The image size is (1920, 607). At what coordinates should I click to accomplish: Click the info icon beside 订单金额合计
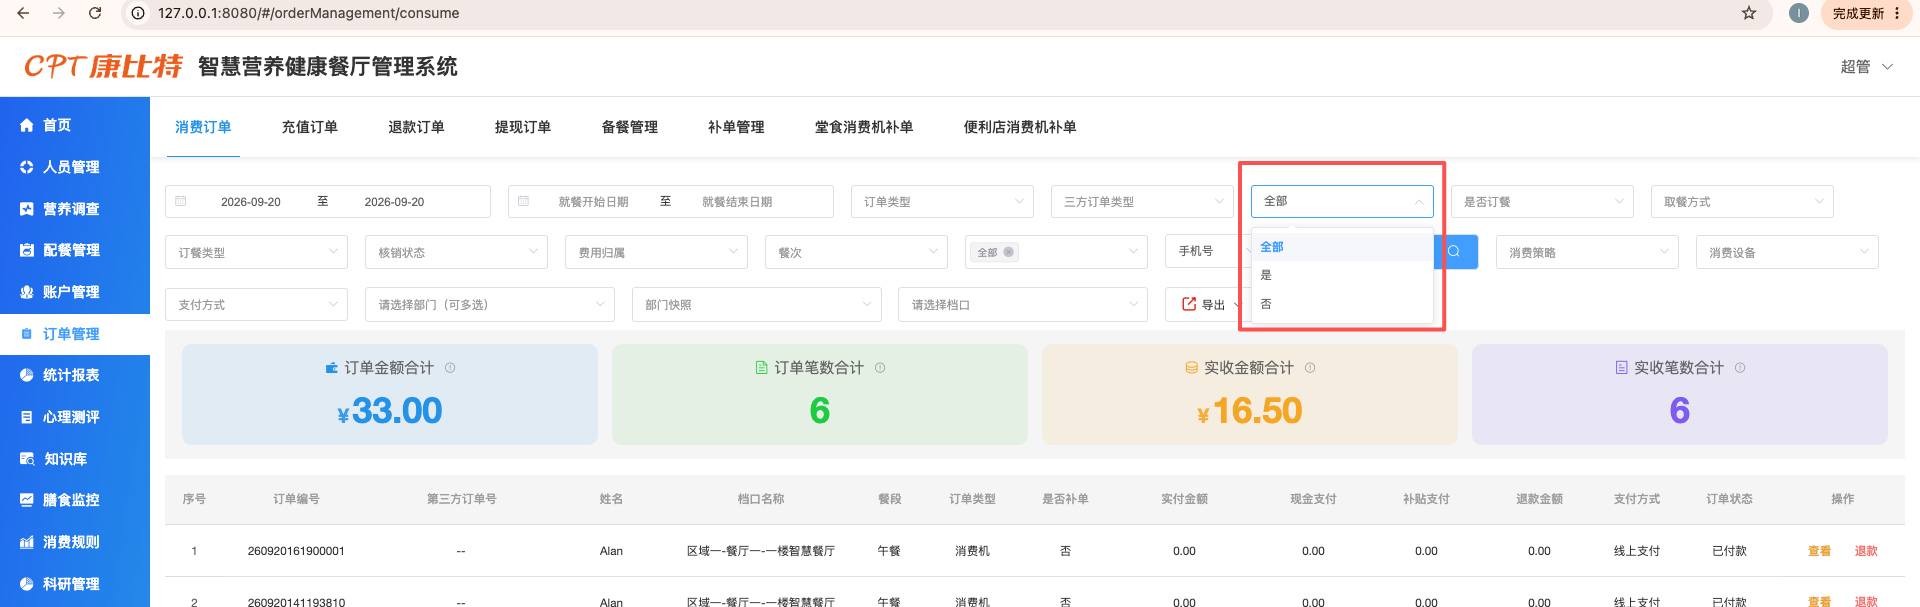450,368
